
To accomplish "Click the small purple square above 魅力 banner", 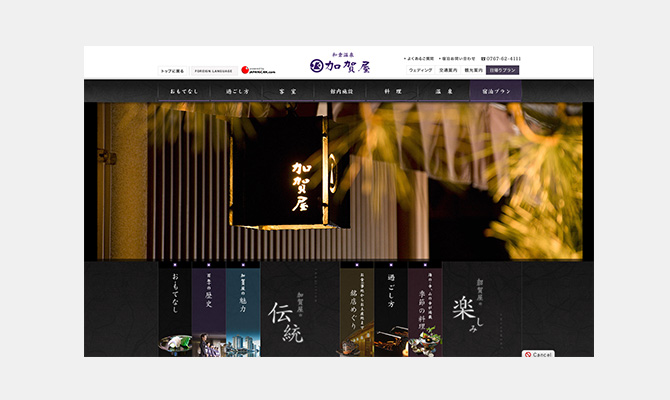I will pyautogui.click(x=243, y=265).
